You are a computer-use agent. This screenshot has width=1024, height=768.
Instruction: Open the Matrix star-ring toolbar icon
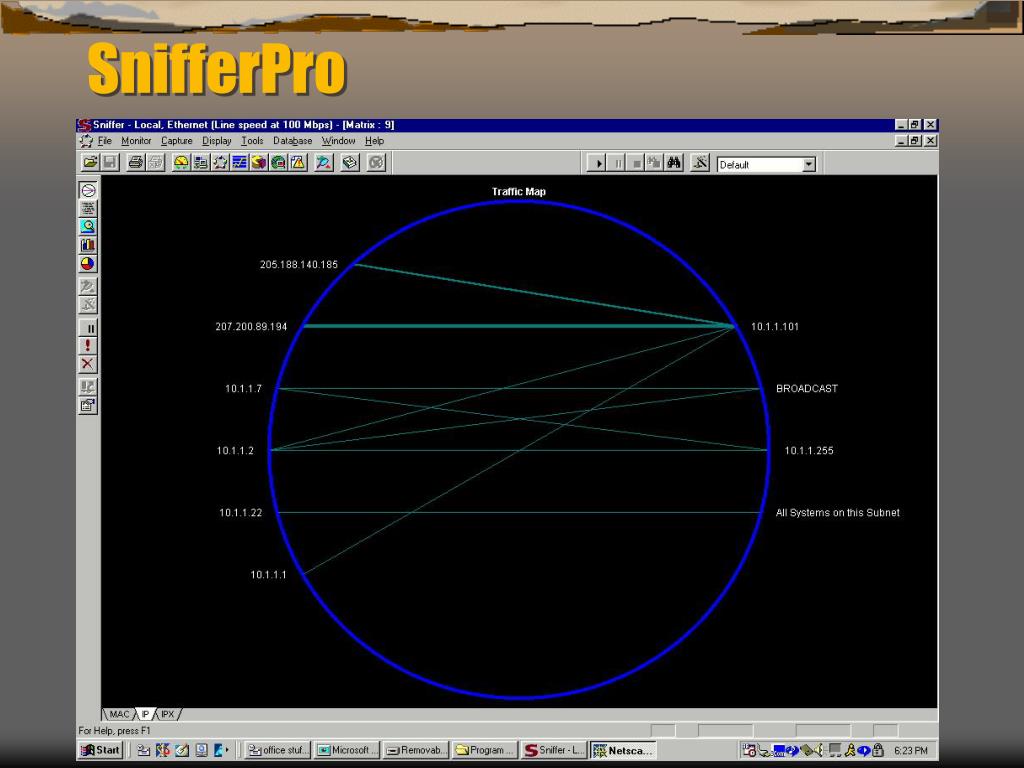[x=220, y=162]
